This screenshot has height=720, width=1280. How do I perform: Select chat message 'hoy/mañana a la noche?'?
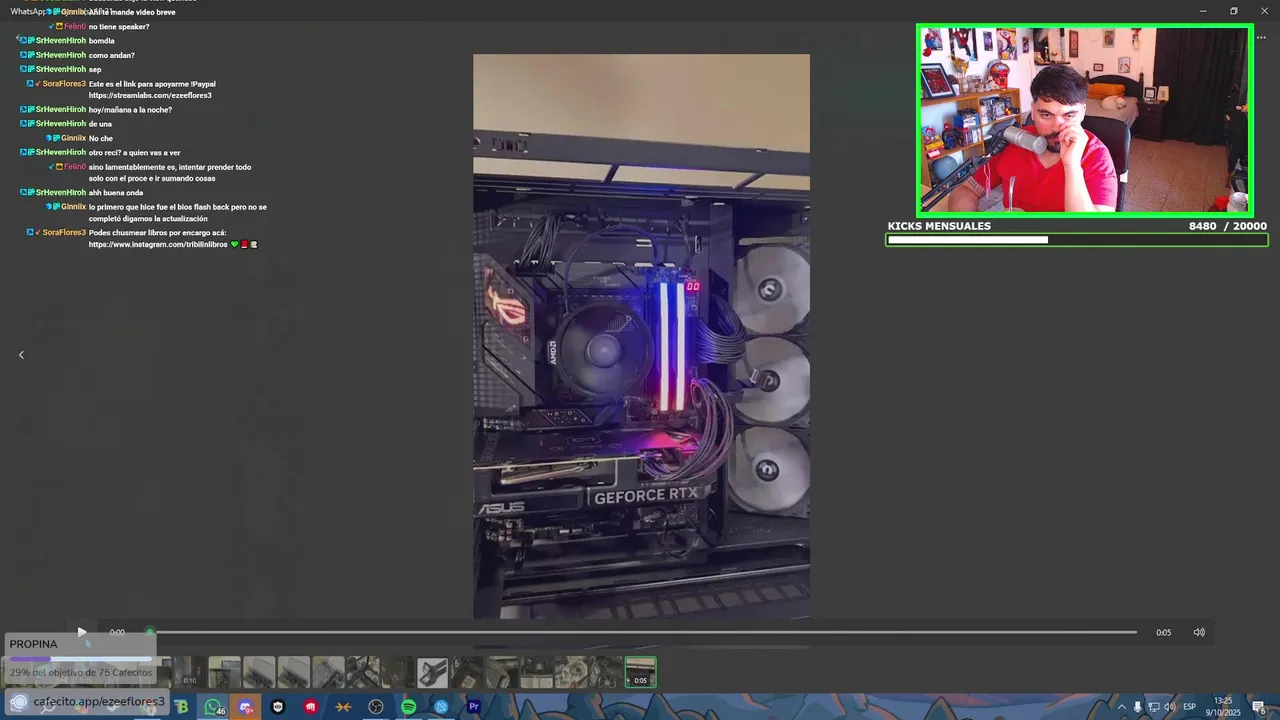click(x=130, y=110)
